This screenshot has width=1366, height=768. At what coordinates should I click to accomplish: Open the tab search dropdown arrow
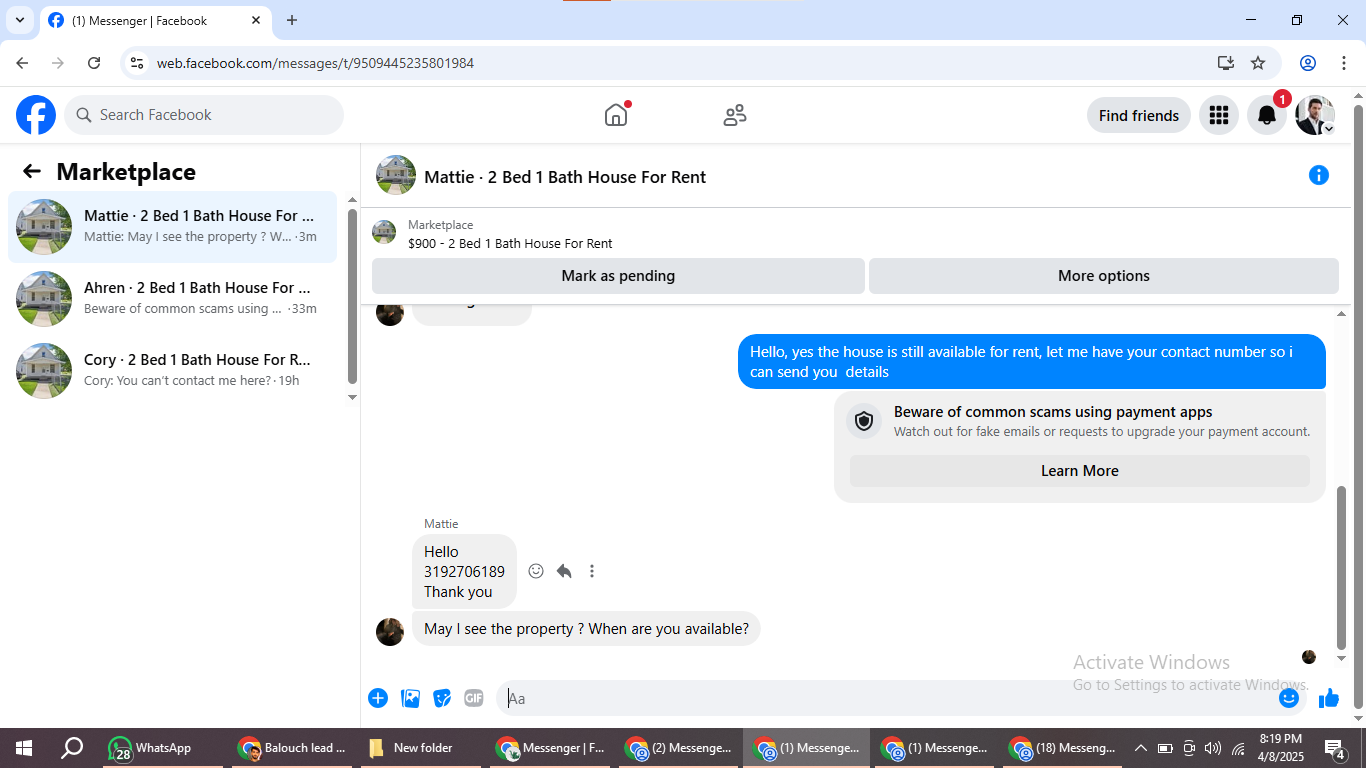point(19,20)
